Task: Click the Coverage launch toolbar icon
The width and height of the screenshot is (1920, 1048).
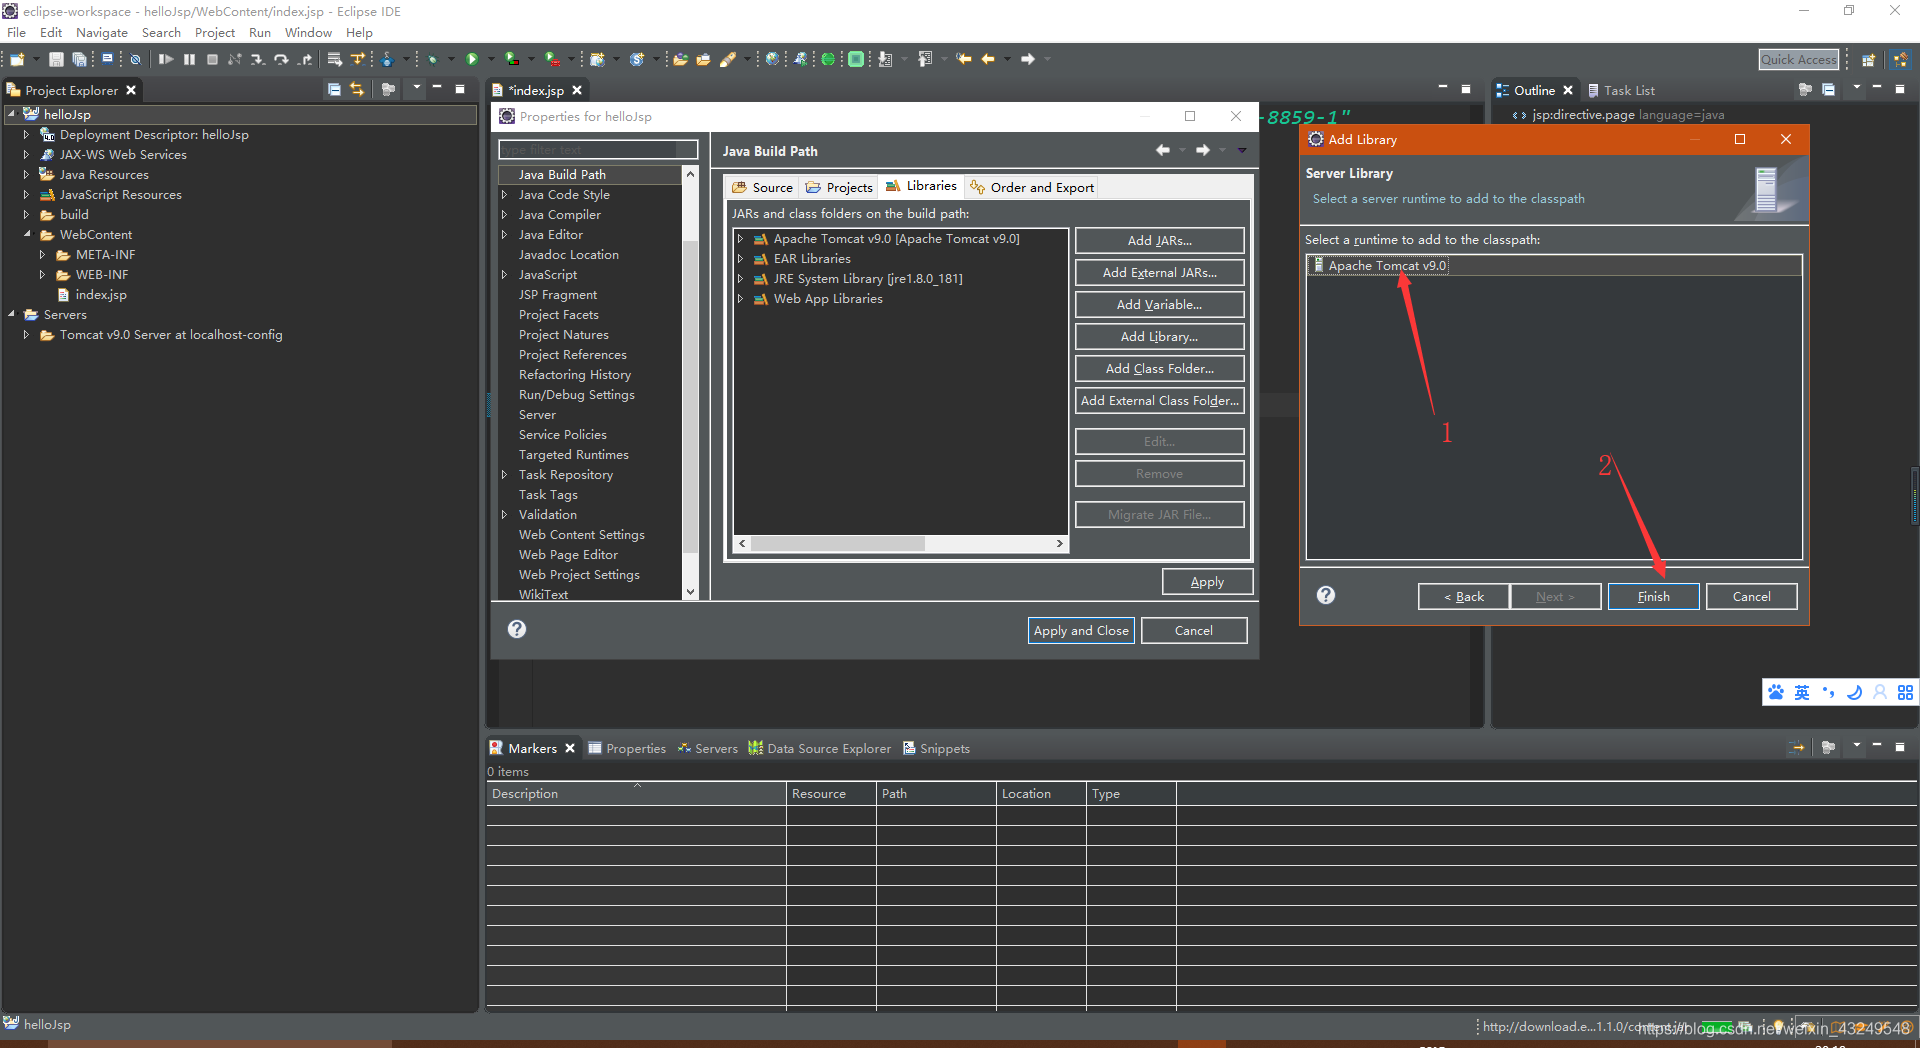Action: [x=512, y=60]
